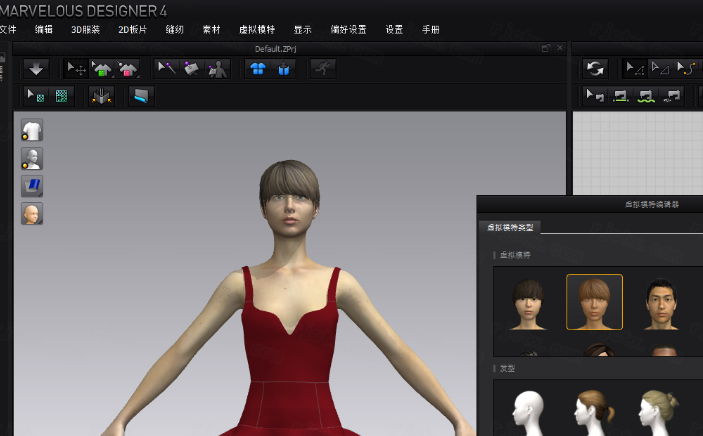Close the Default.ZPrj 3D window
The height and width of the screenshot is (436, 703).
tap(560, 48)
